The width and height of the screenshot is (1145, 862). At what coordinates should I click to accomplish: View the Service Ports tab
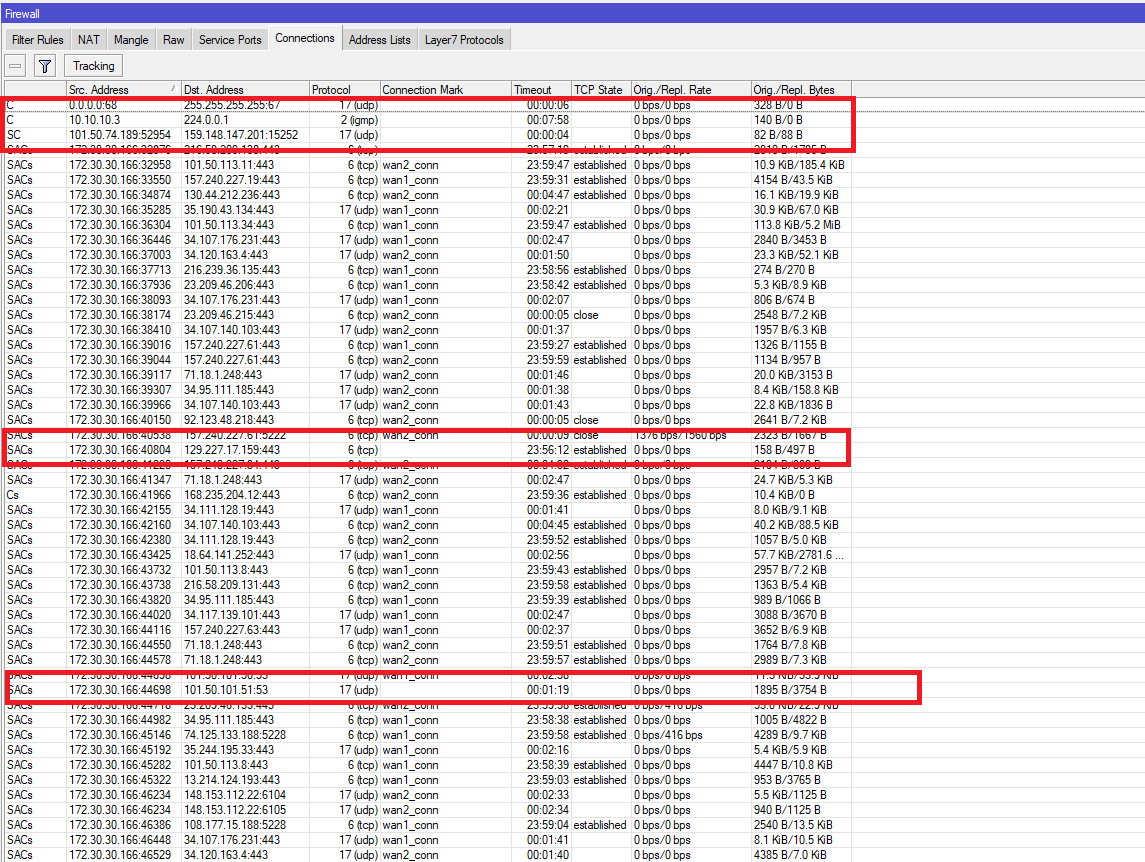[x=229, y=38]
